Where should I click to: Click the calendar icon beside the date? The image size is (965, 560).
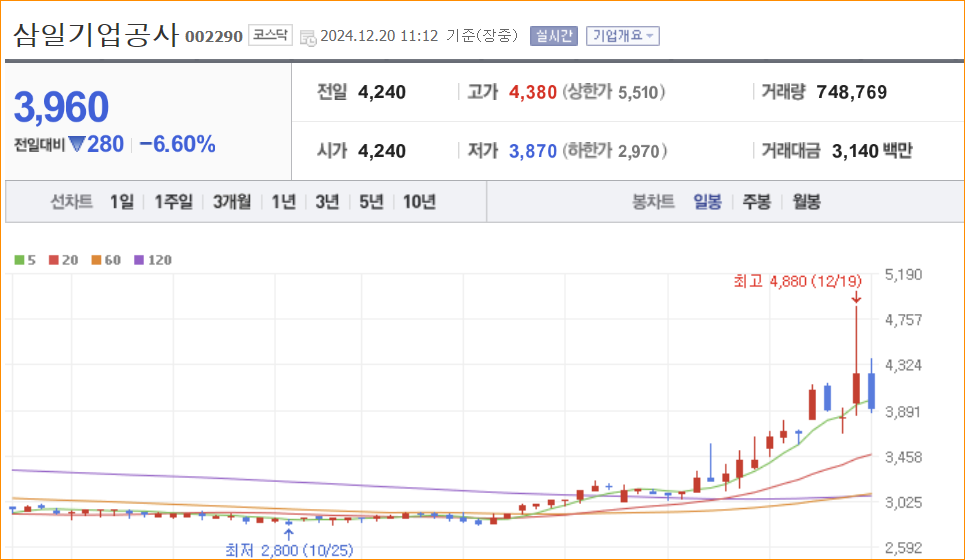click(x=308, y=38)
